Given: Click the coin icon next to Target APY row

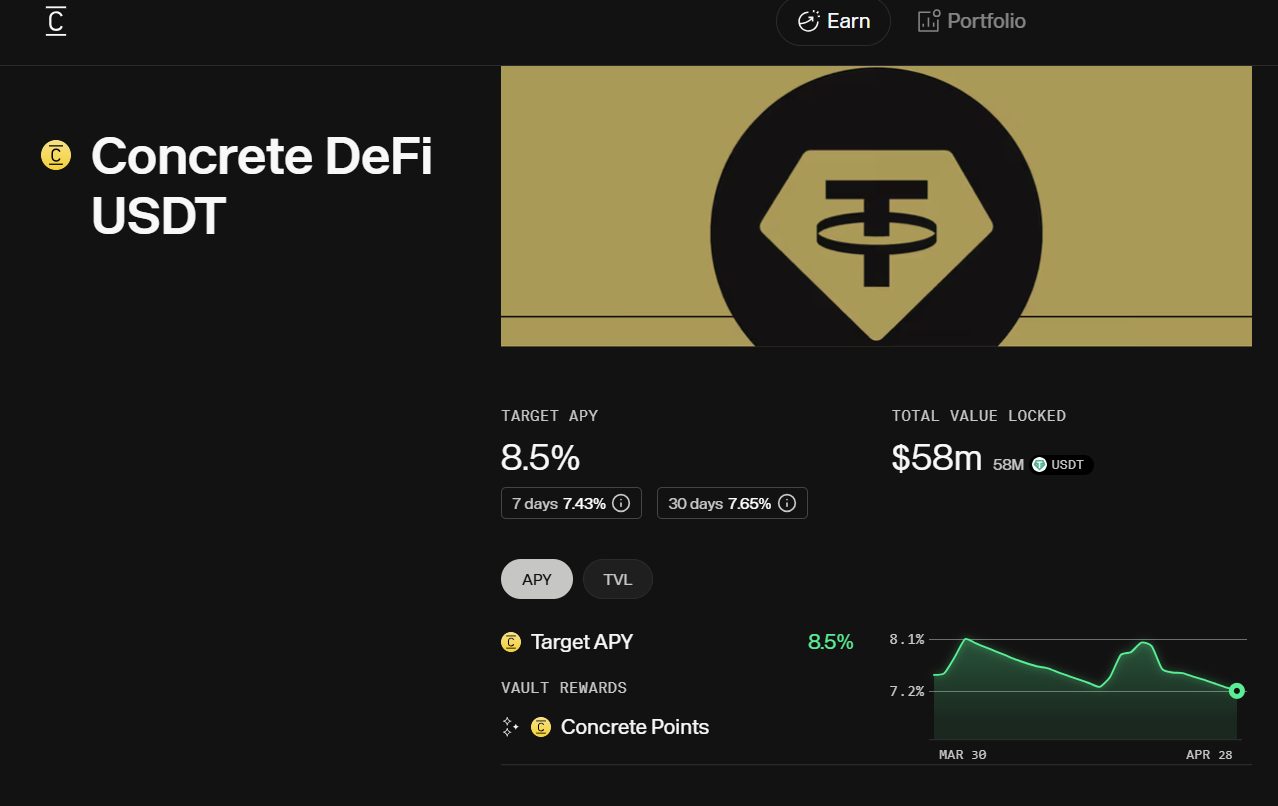Looking at the screenshot, I should pos(511,642).
